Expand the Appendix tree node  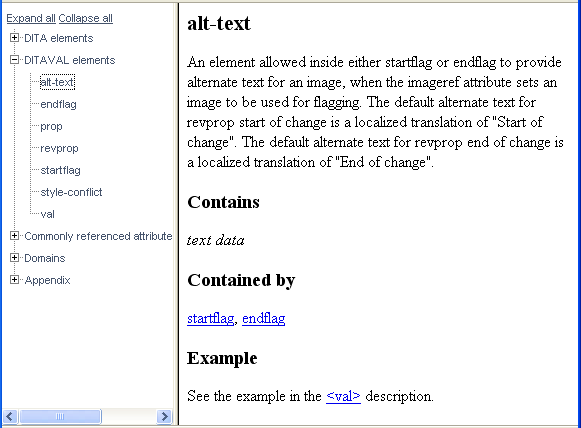(x=14, y=280)
